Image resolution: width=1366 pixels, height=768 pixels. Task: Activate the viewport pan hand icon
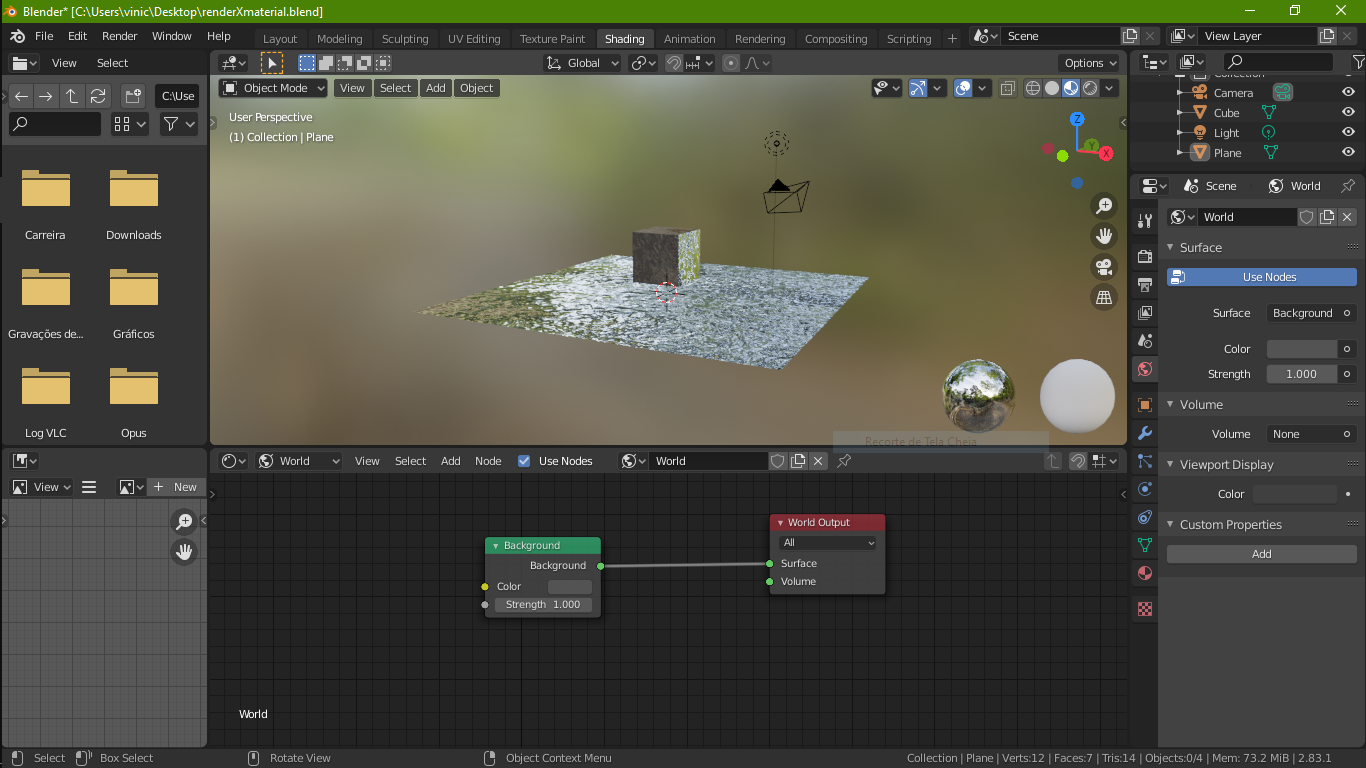pos(1104,236)
